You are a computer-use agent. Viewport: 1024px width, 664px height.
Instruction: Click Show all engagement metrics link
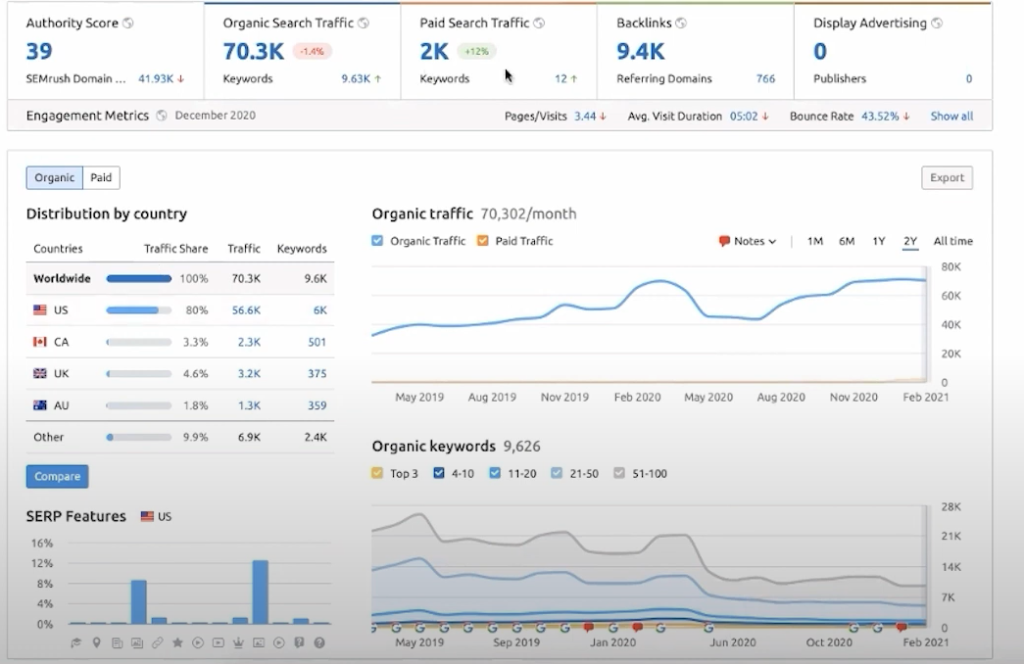point(951,116)
